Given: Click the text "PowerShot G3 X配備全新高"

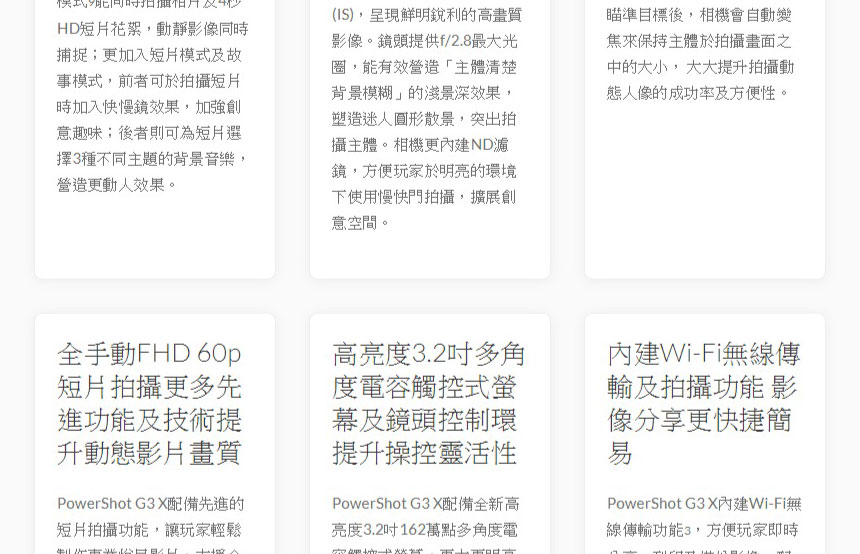Looking at the screenshot, I should click(x=426, y=504).
